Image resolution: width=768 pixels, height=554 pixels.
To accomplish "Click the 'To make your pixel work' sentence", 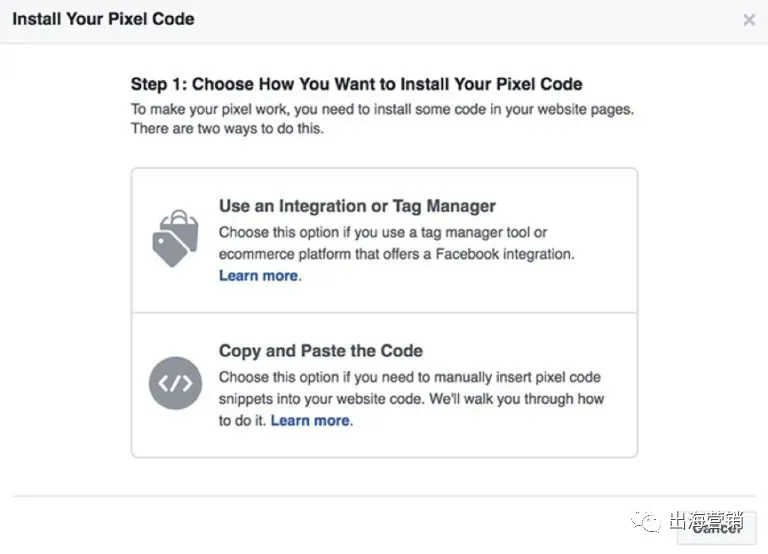I will (382, 108).
